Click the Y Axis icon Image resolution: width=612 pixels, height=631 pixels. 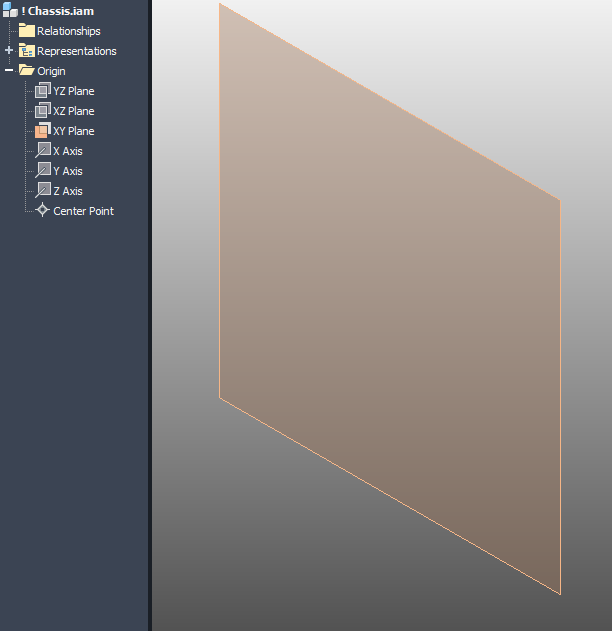[43, 170]
